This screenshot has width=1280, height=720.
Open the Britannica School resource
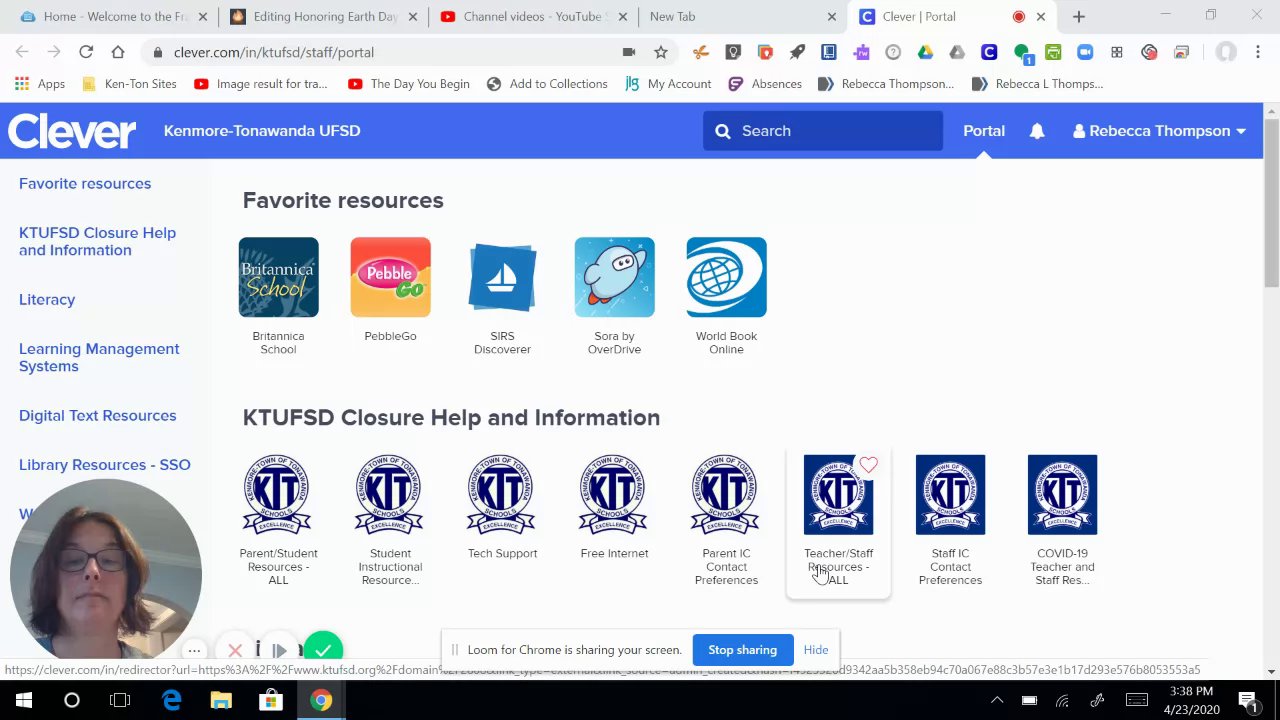pyautogui.click(x=278, y=277)
